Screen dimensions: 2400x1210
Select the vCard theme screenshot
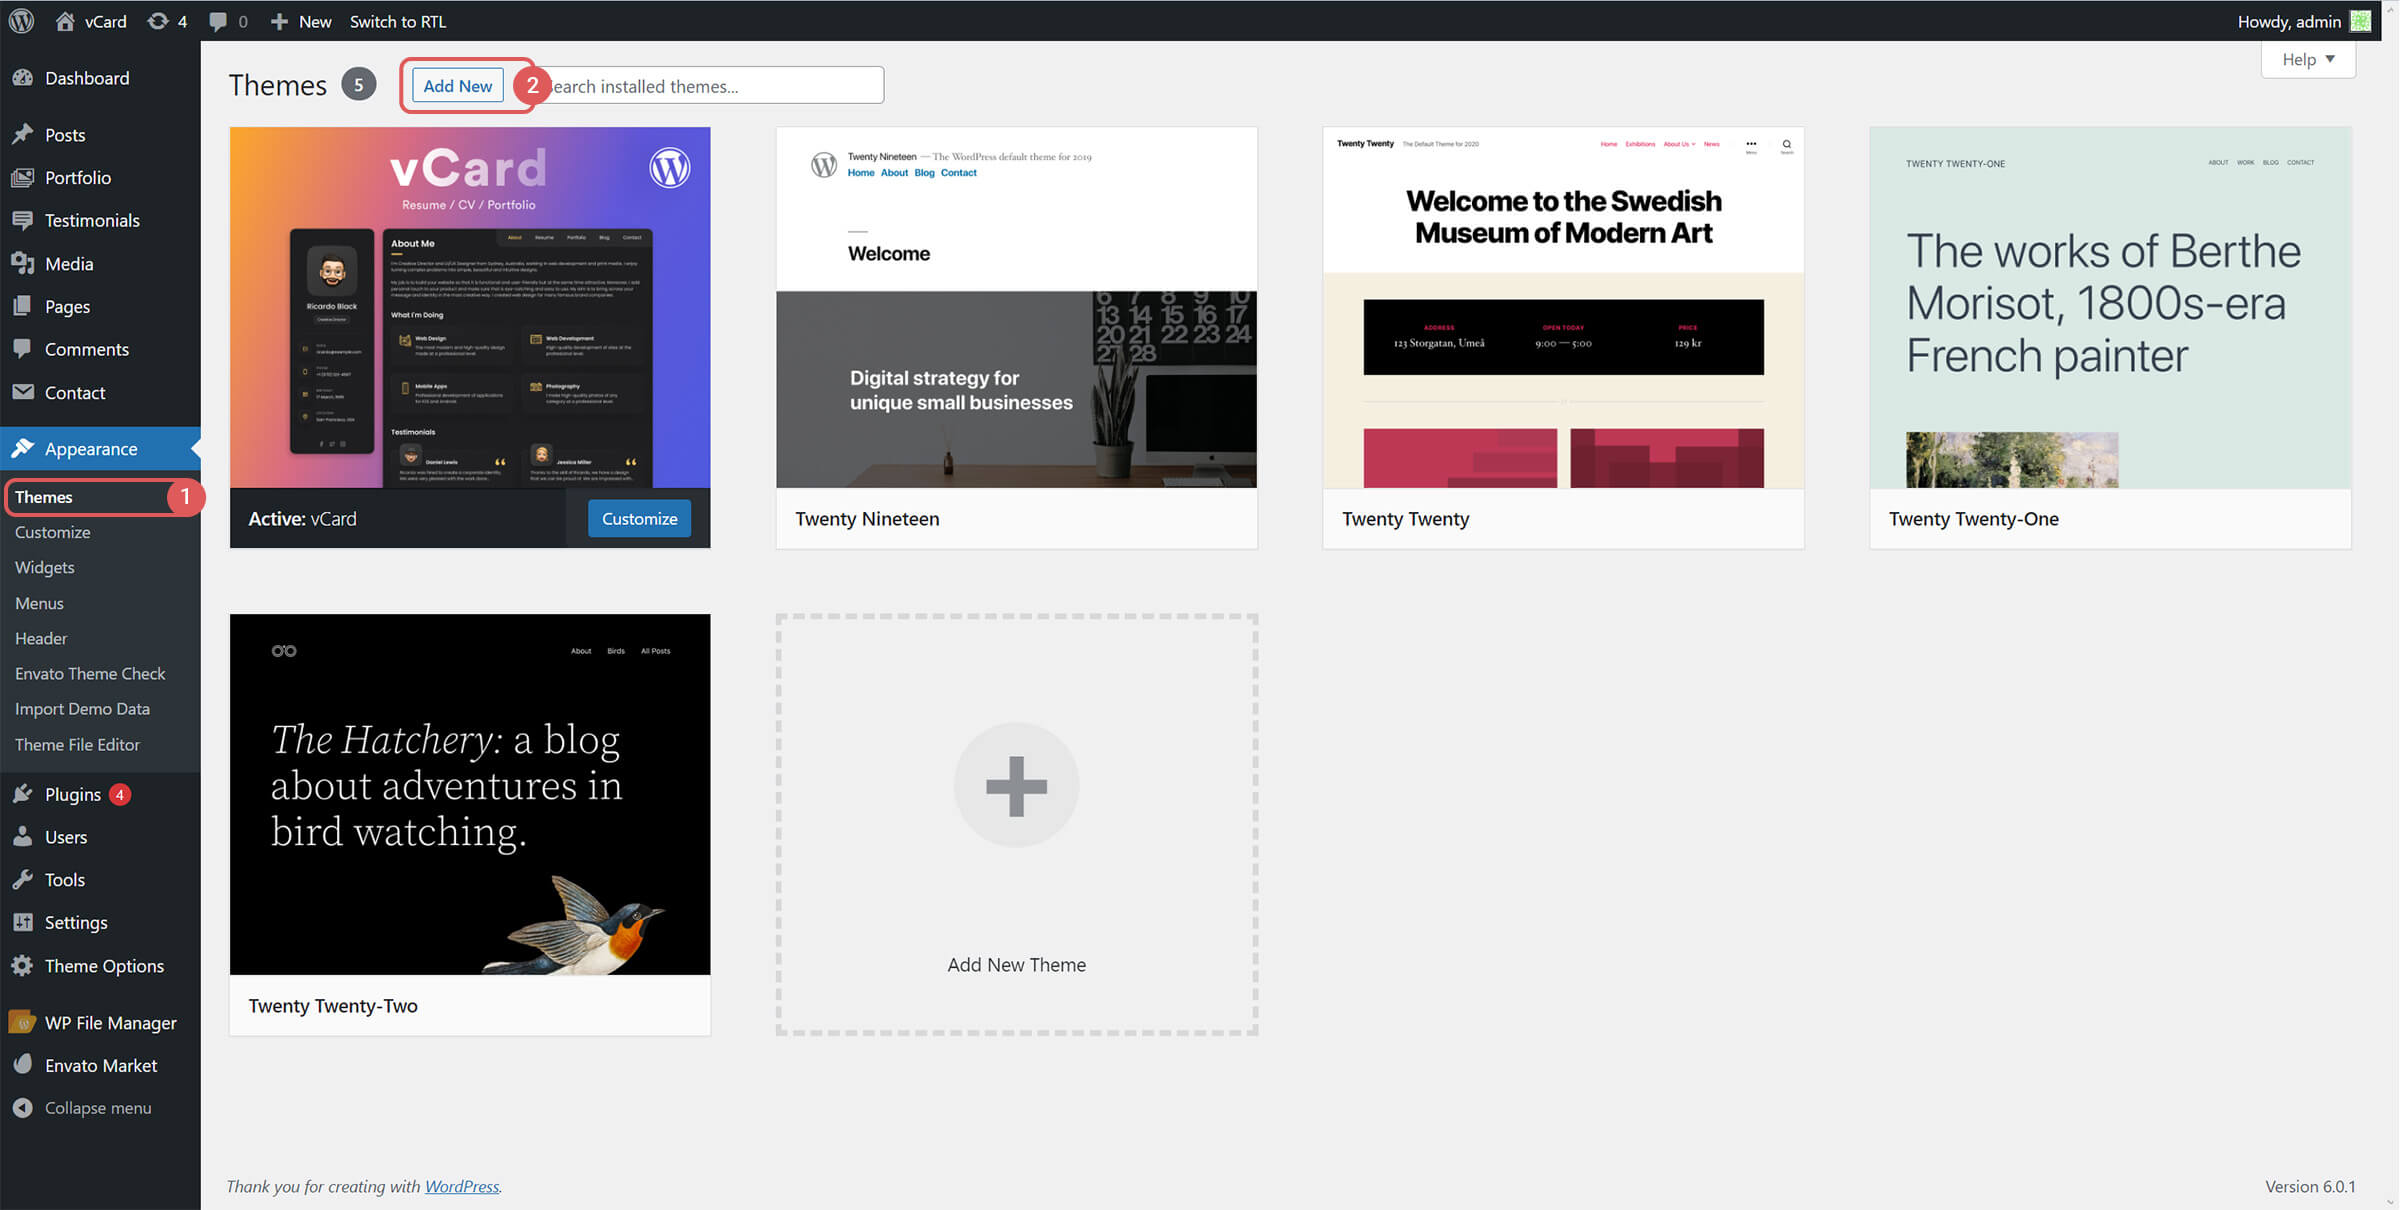[470, 307]
